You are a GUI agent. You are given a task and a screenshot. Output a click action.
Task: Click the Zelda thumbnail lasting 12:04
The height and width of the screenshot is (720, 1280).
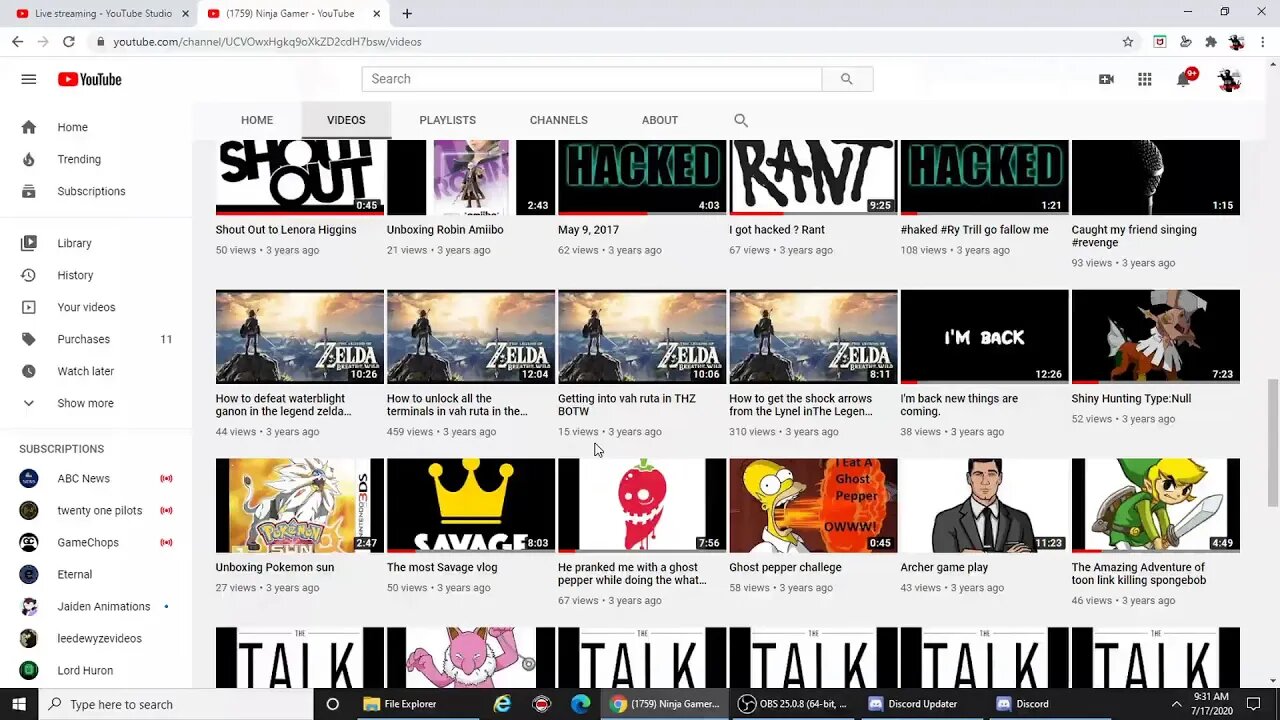pyautogui.click(x=471, y=337)
